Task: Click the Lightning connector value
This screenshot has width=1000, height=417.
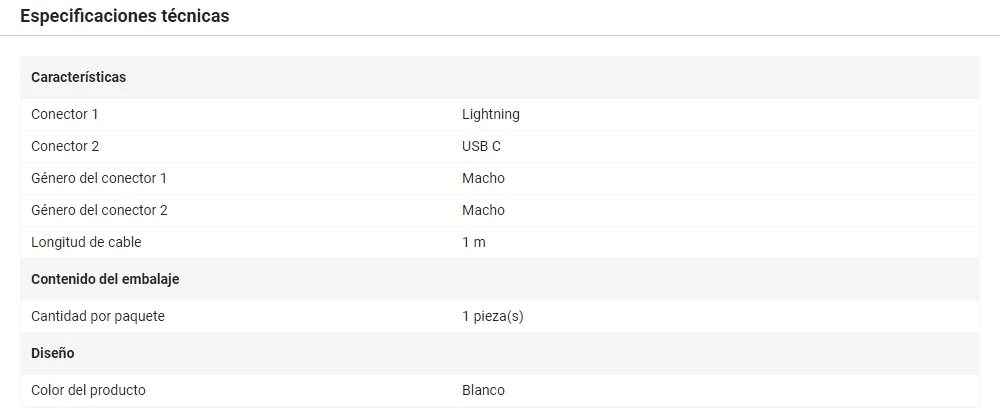Action: pyautogui.click(x=491, y=114)
